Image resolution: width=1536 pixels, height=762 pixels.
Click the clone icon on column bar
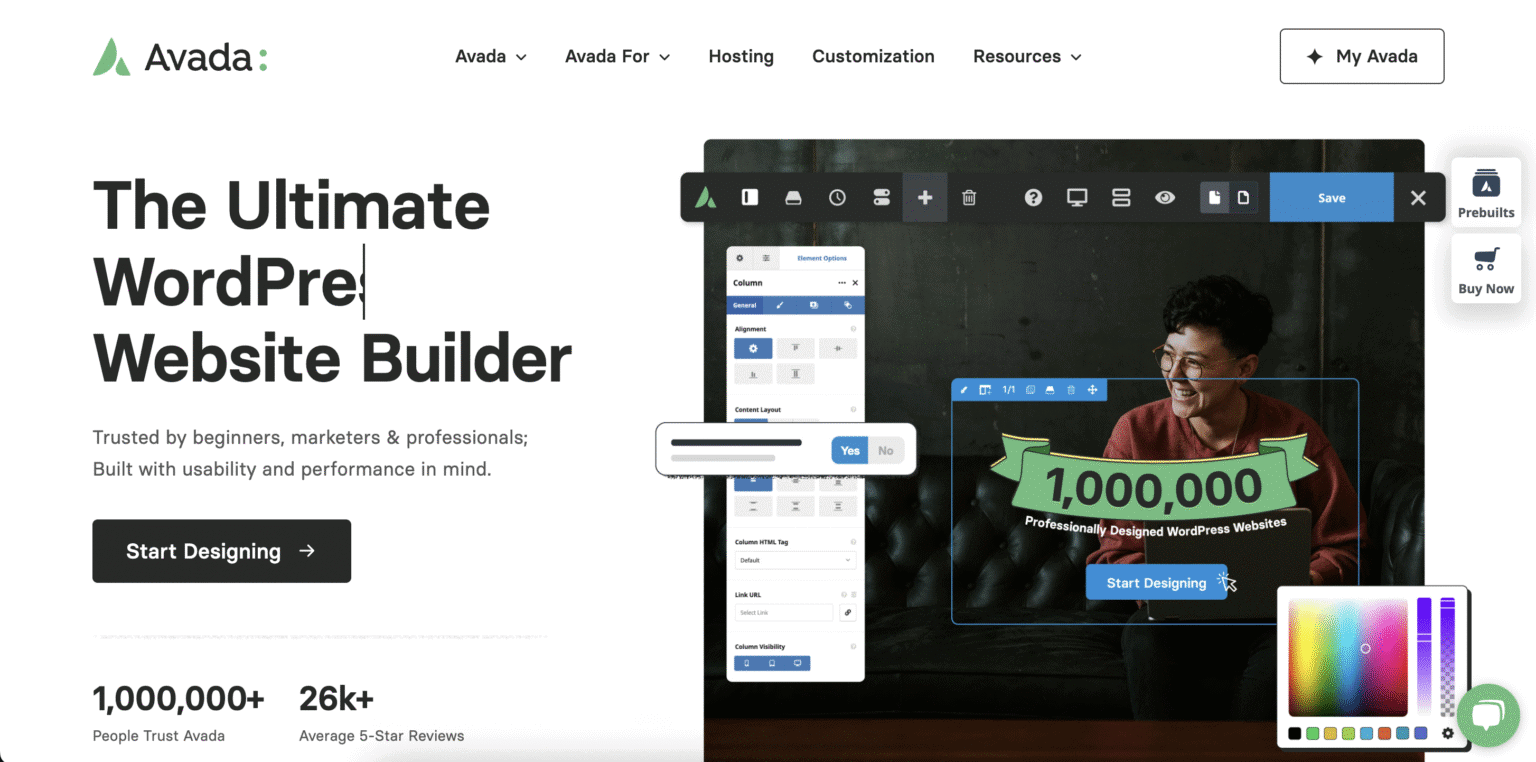point(1030,390)
